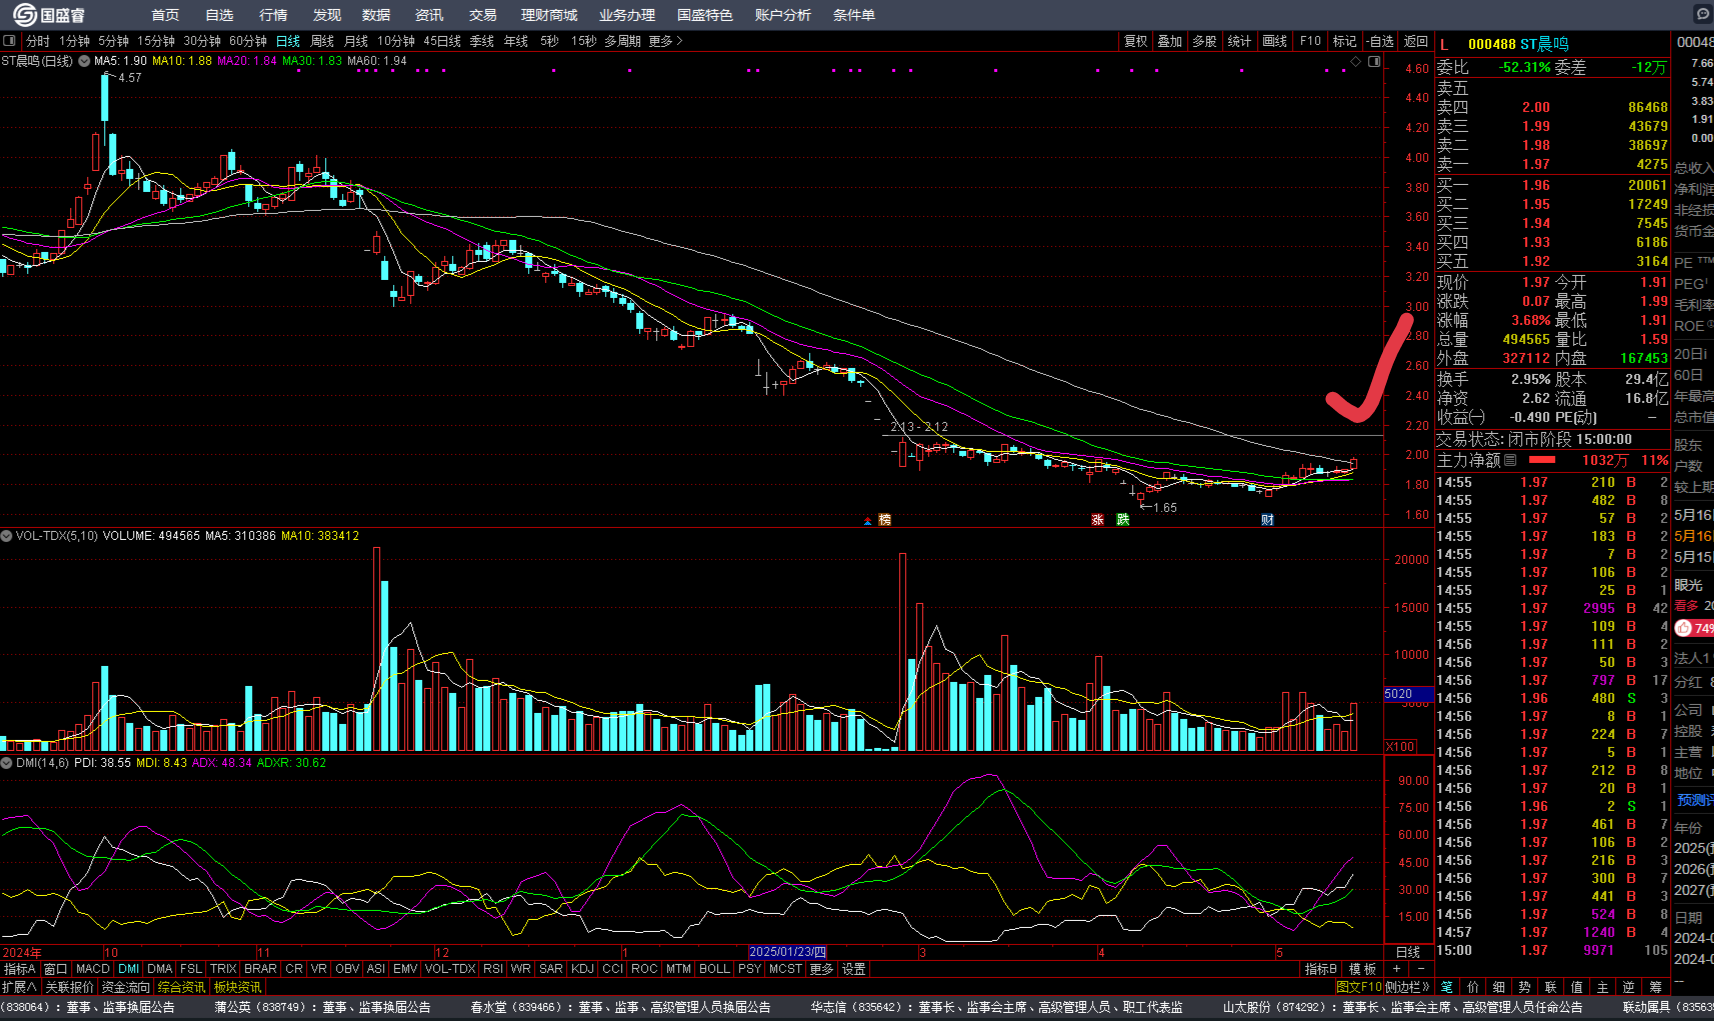Switch chart period to 年线
1714x1021 pixels.
pyautogui.click(x=516, y=41)
